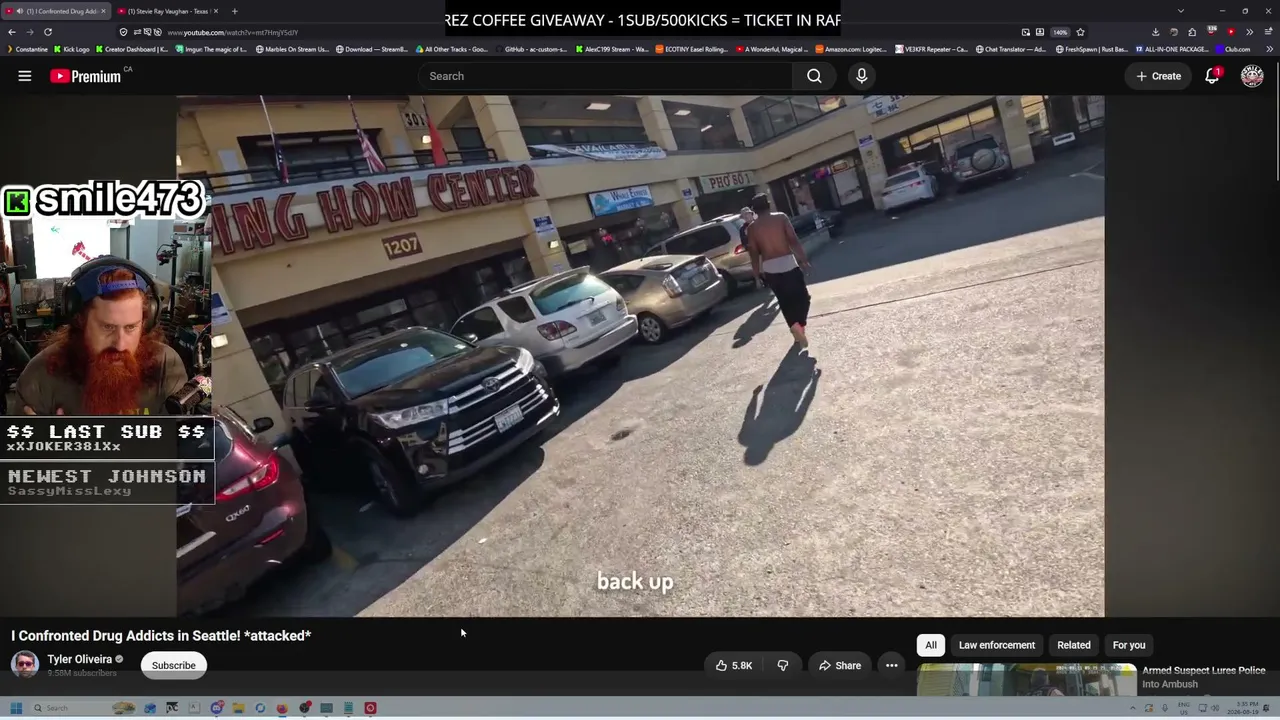The image size is (1280, 720).
Task: Start voice search with the microphone
Action: pos(861,76)
